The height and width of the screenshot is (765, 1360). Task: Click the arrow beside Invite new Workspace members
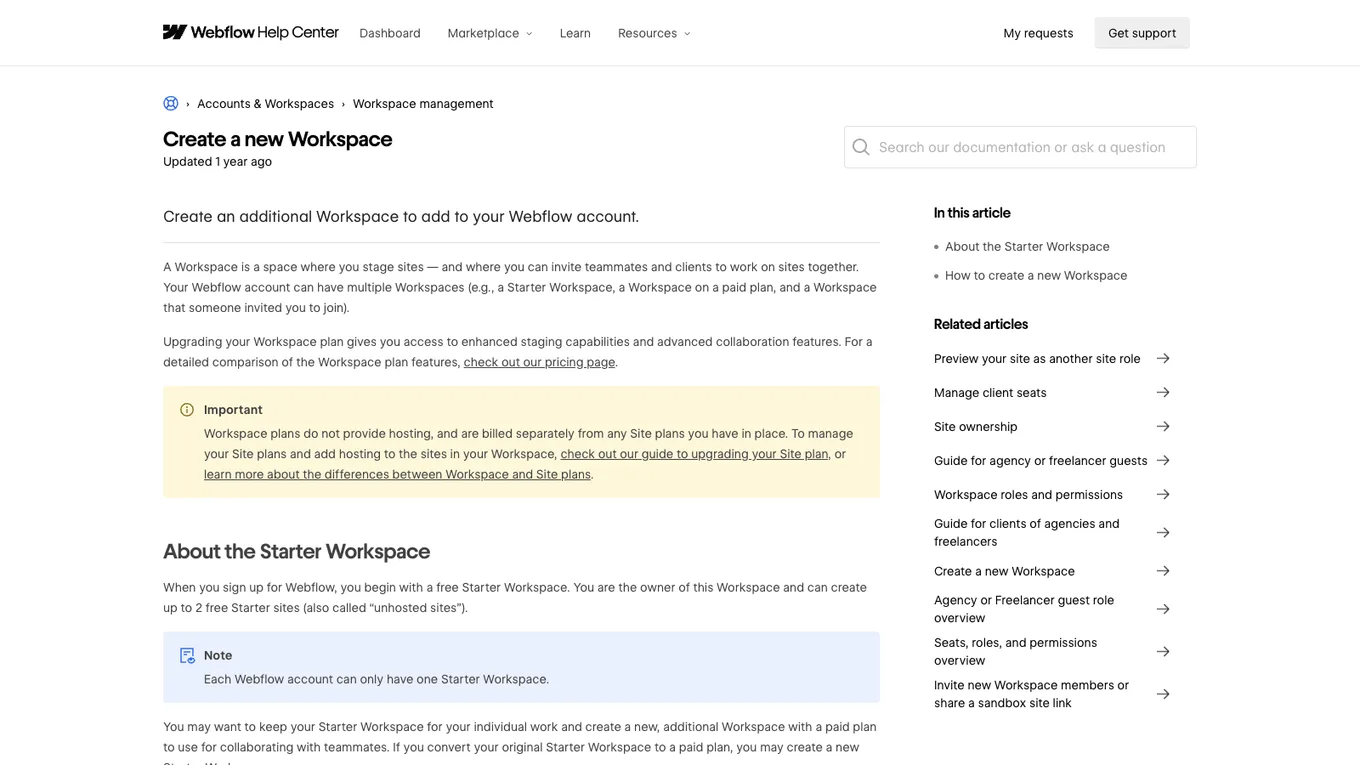tap(1163, 694)
